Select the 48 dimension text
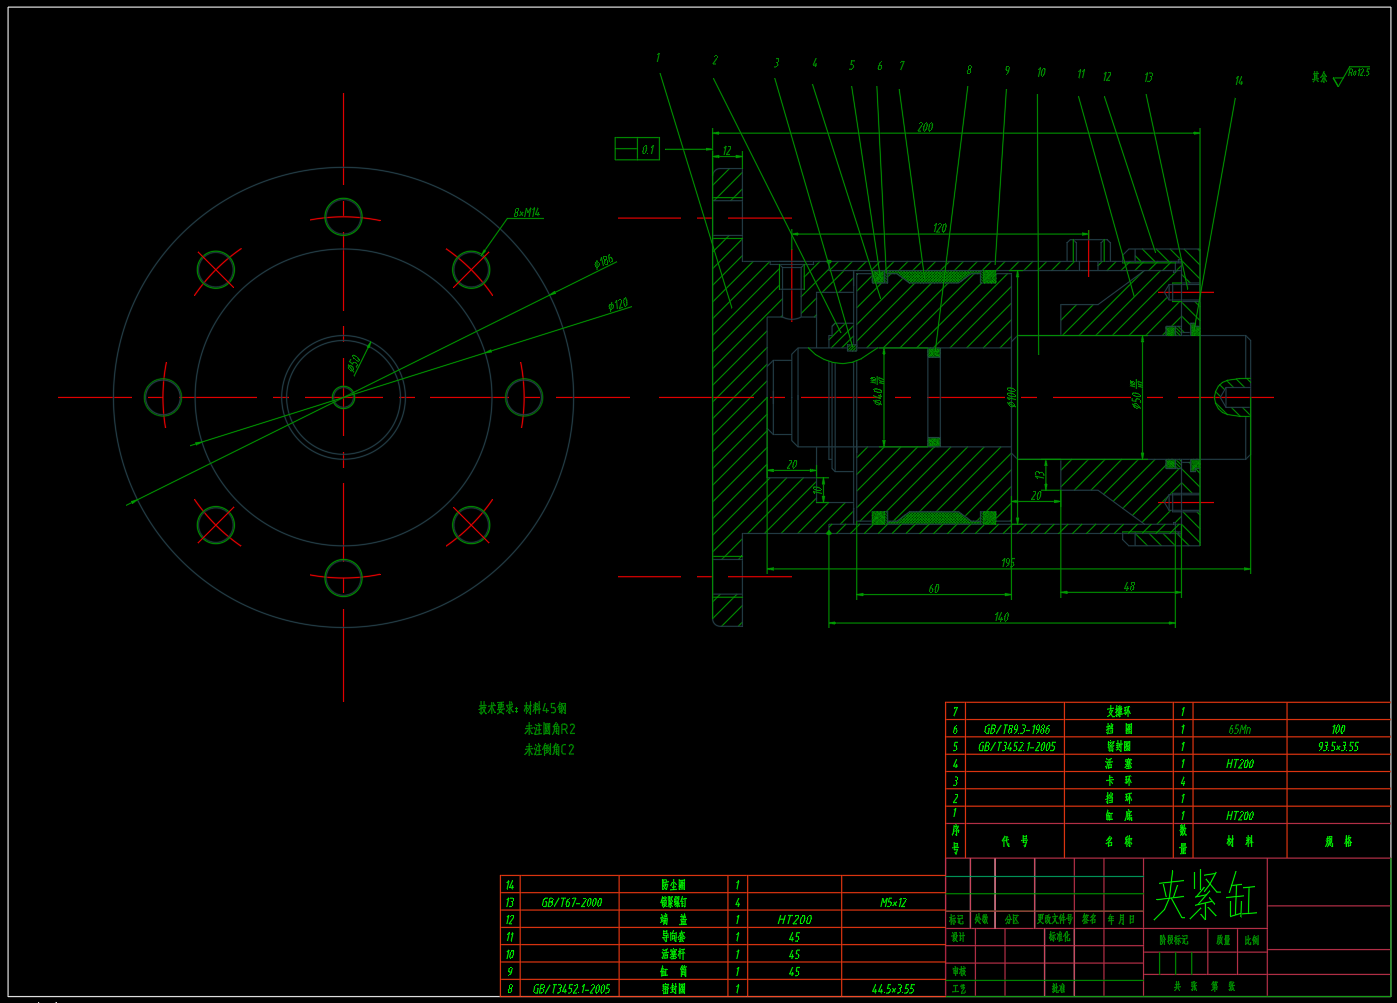This screenshot has width=1397, height=1003. pos(1129,587)
